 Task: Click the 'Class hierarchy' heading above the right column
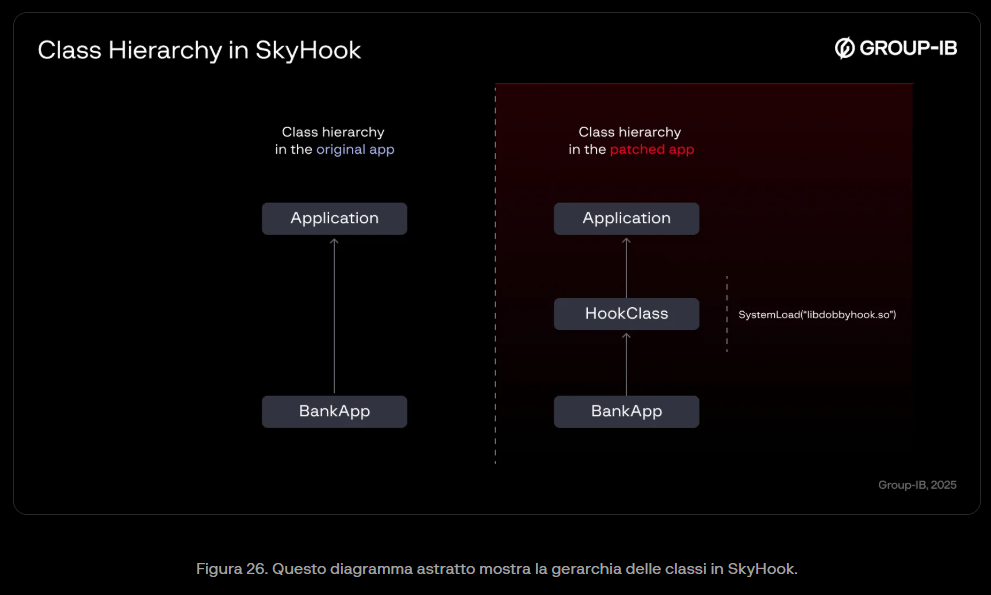coord(629,132)
